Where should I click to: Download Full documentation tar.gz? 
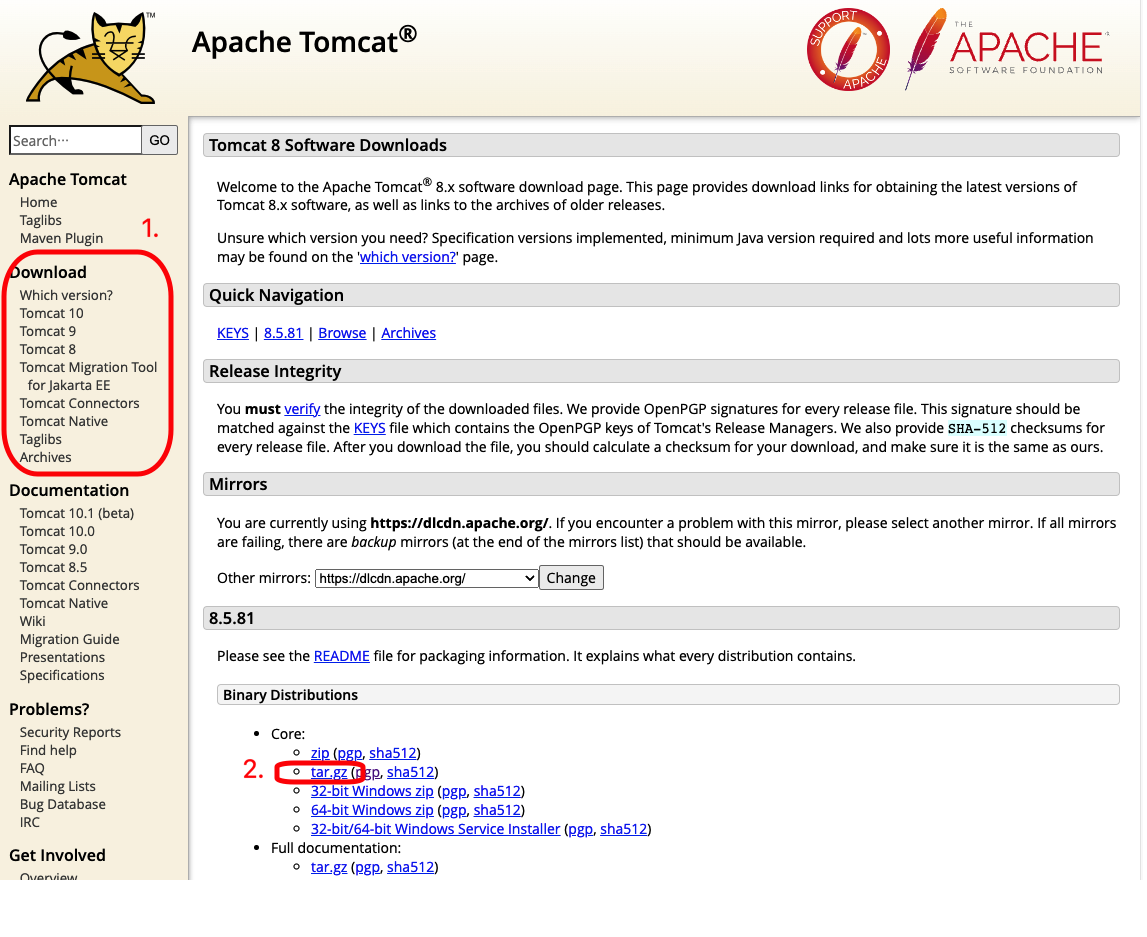click(x=329, y=867)
